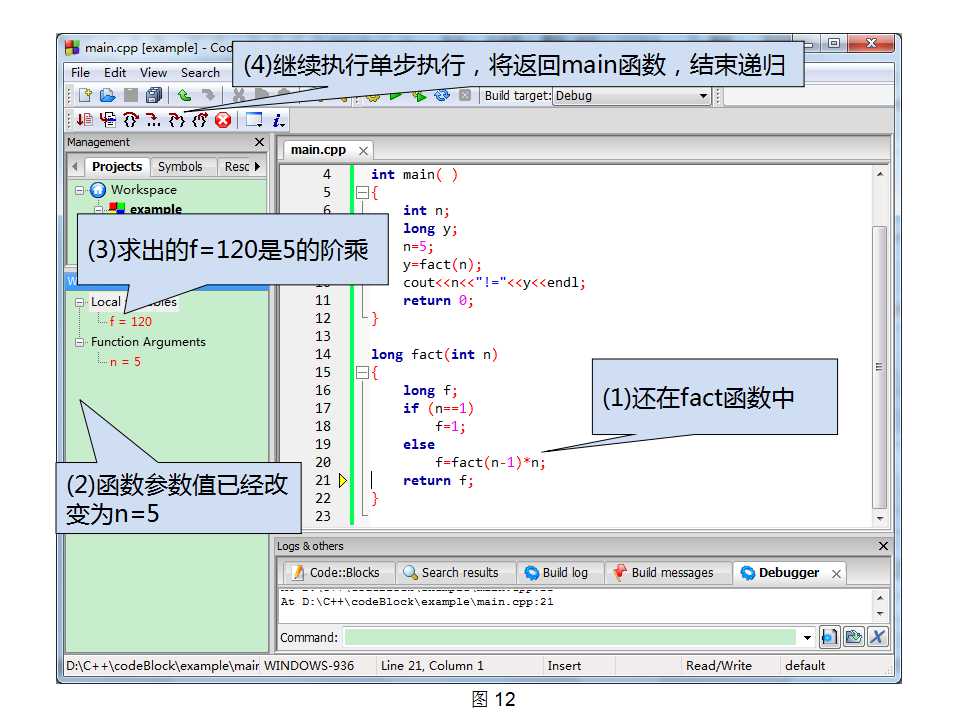
Task: Collapse the Function Arguments node
Action: point(80,342)
